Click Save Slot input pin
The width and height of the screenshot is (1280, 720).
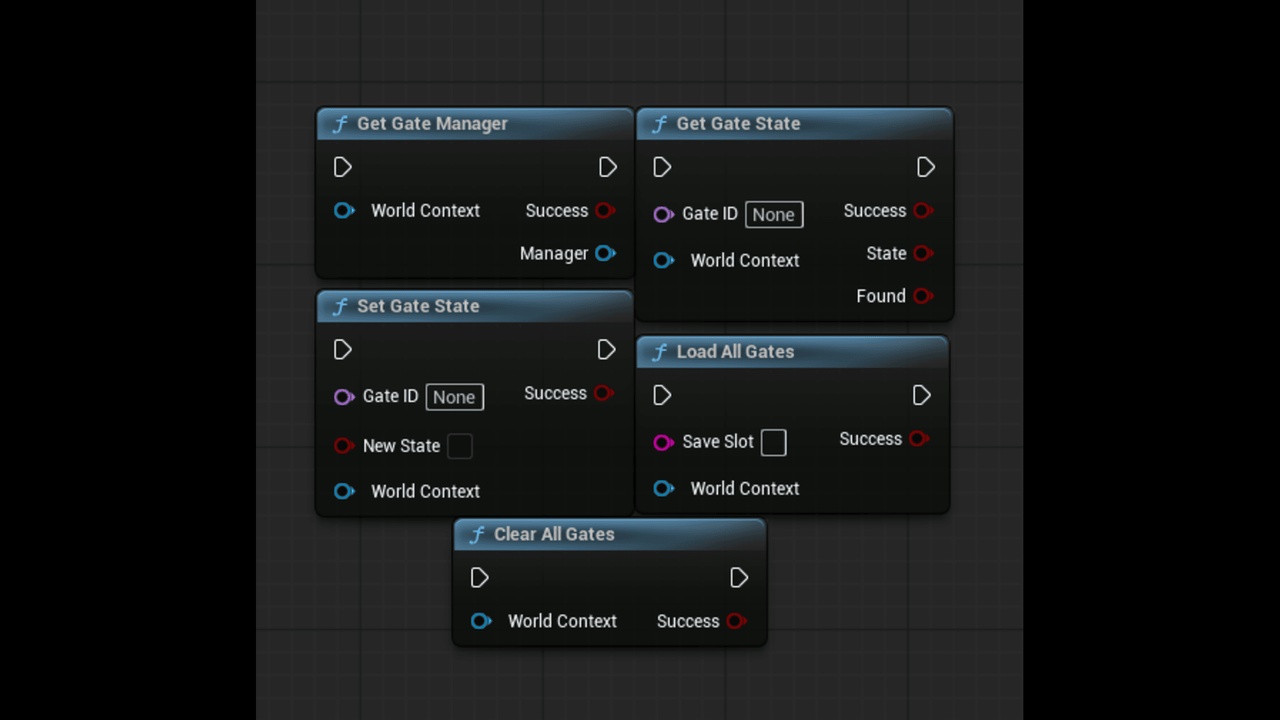point(663,442)
